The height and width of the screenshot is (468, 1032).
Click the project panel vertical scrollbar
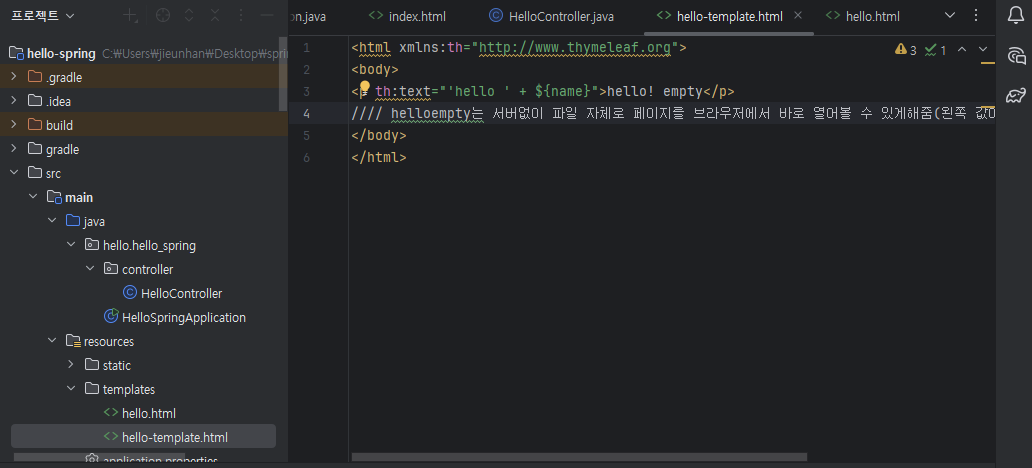pyautogui.click(x=283, y=72)
